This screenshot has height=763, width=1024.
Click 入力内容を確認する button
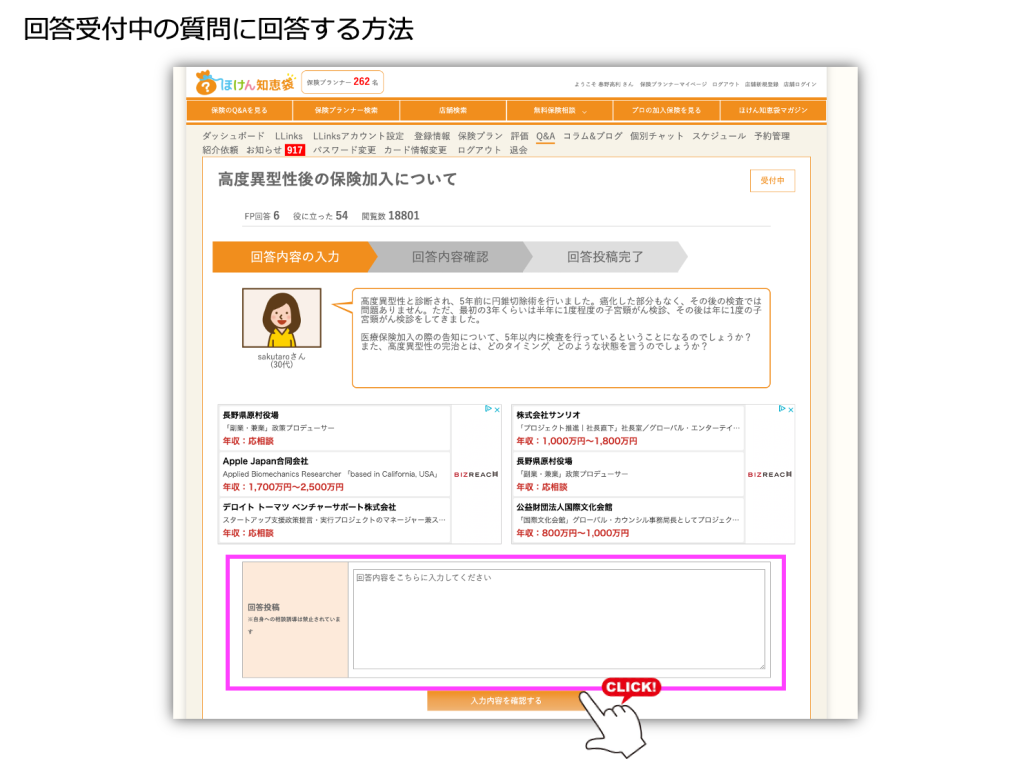[506, 700]
